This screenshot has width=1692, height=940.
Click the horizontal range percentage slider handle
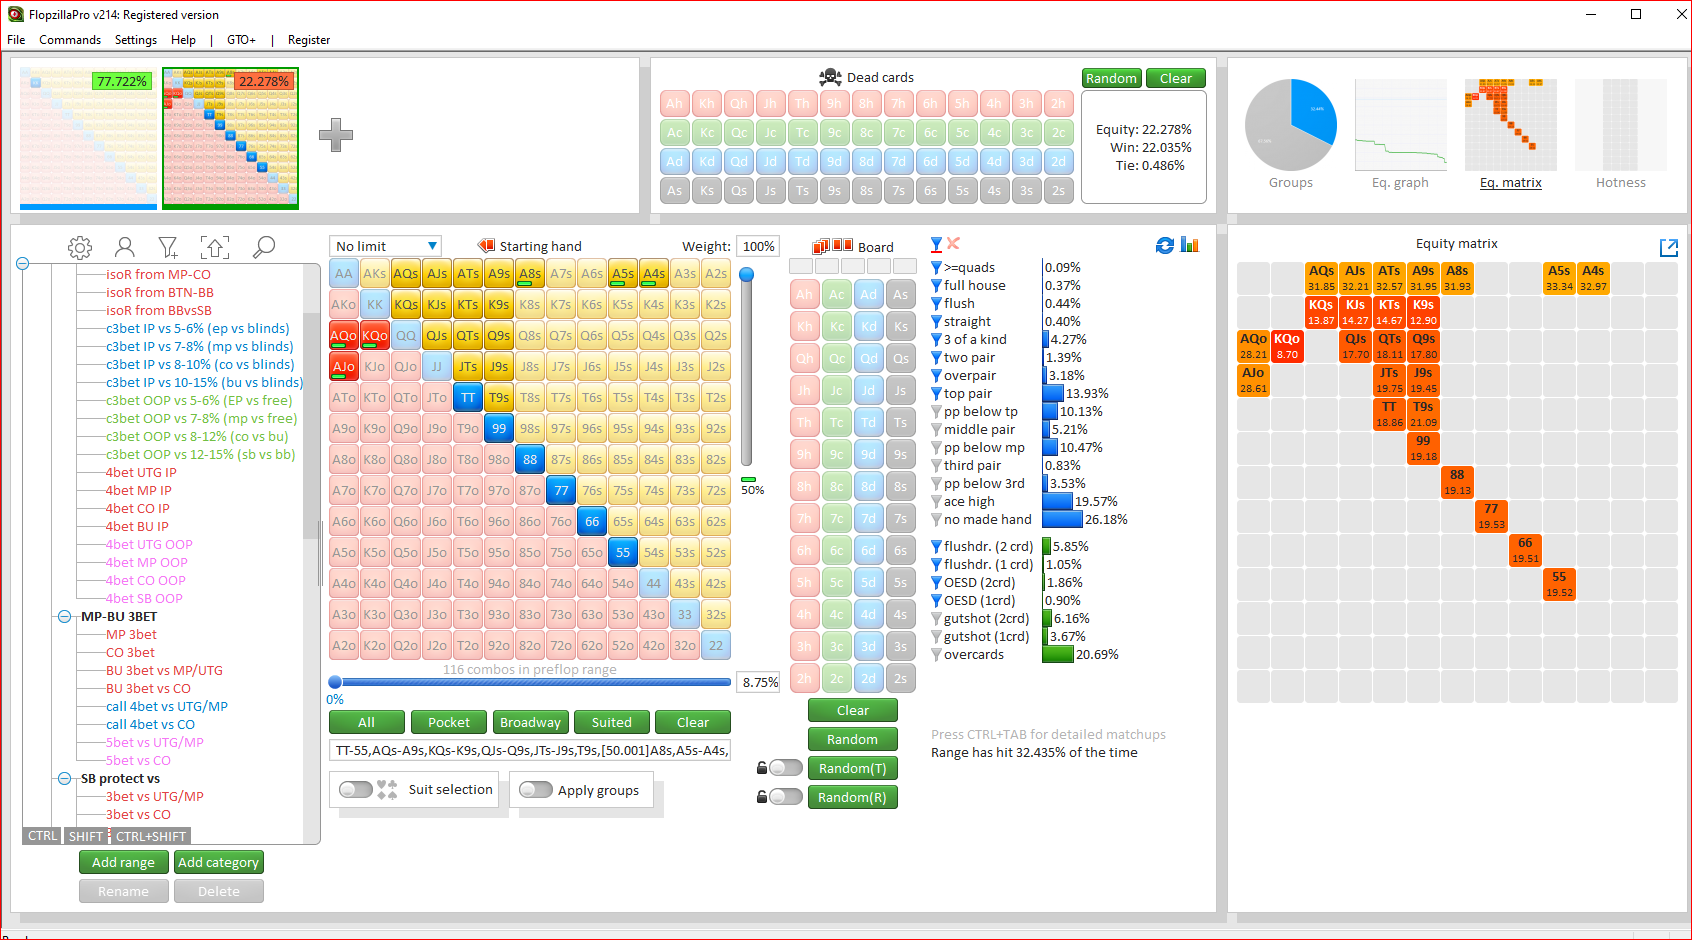[335, 682]
